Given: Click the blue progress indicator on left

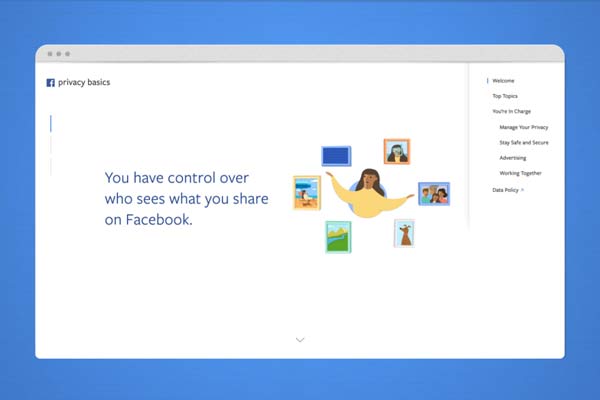Looking at the screenshot, I should point(51,124).
